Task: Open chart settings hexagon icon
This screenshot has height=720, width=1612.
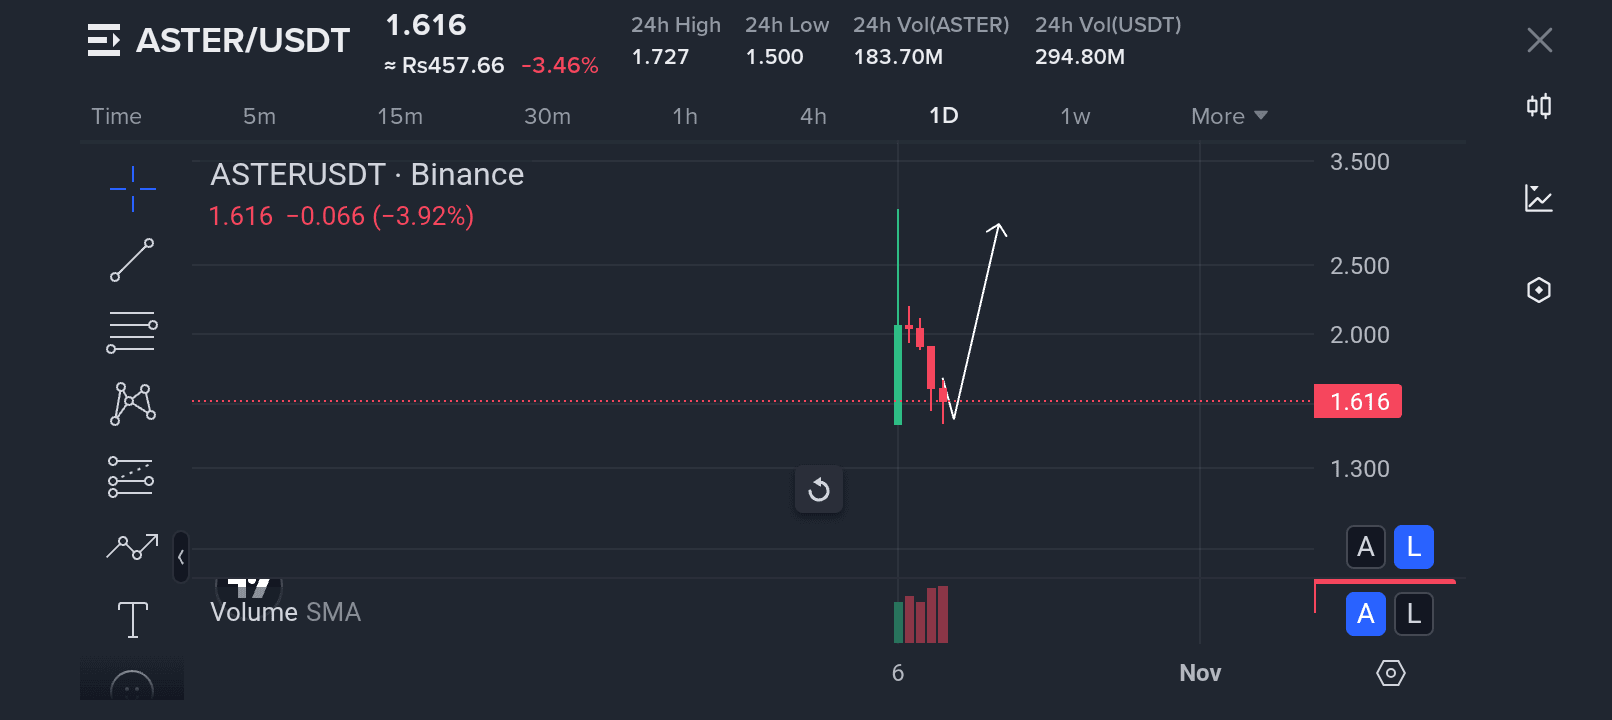Action: [1539, 290]
